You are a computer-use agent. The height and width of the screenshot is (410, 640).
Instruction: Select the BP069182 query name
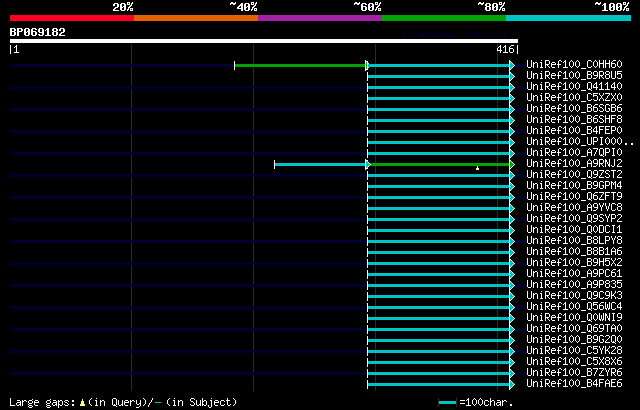(x=38, y=32)
